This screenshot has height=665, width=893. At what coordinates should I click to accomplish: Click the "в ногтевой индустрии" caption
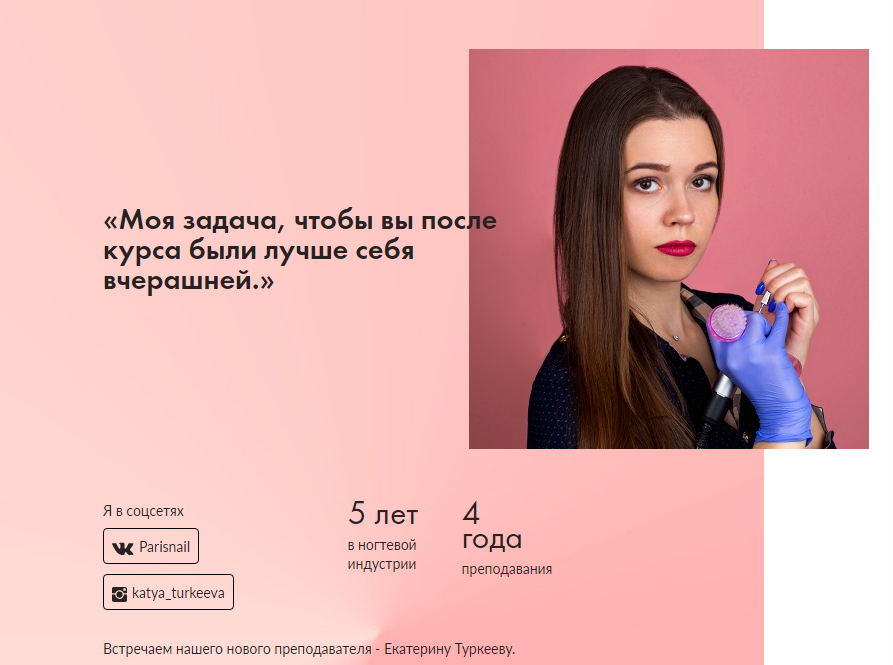[x=382, y=555]
